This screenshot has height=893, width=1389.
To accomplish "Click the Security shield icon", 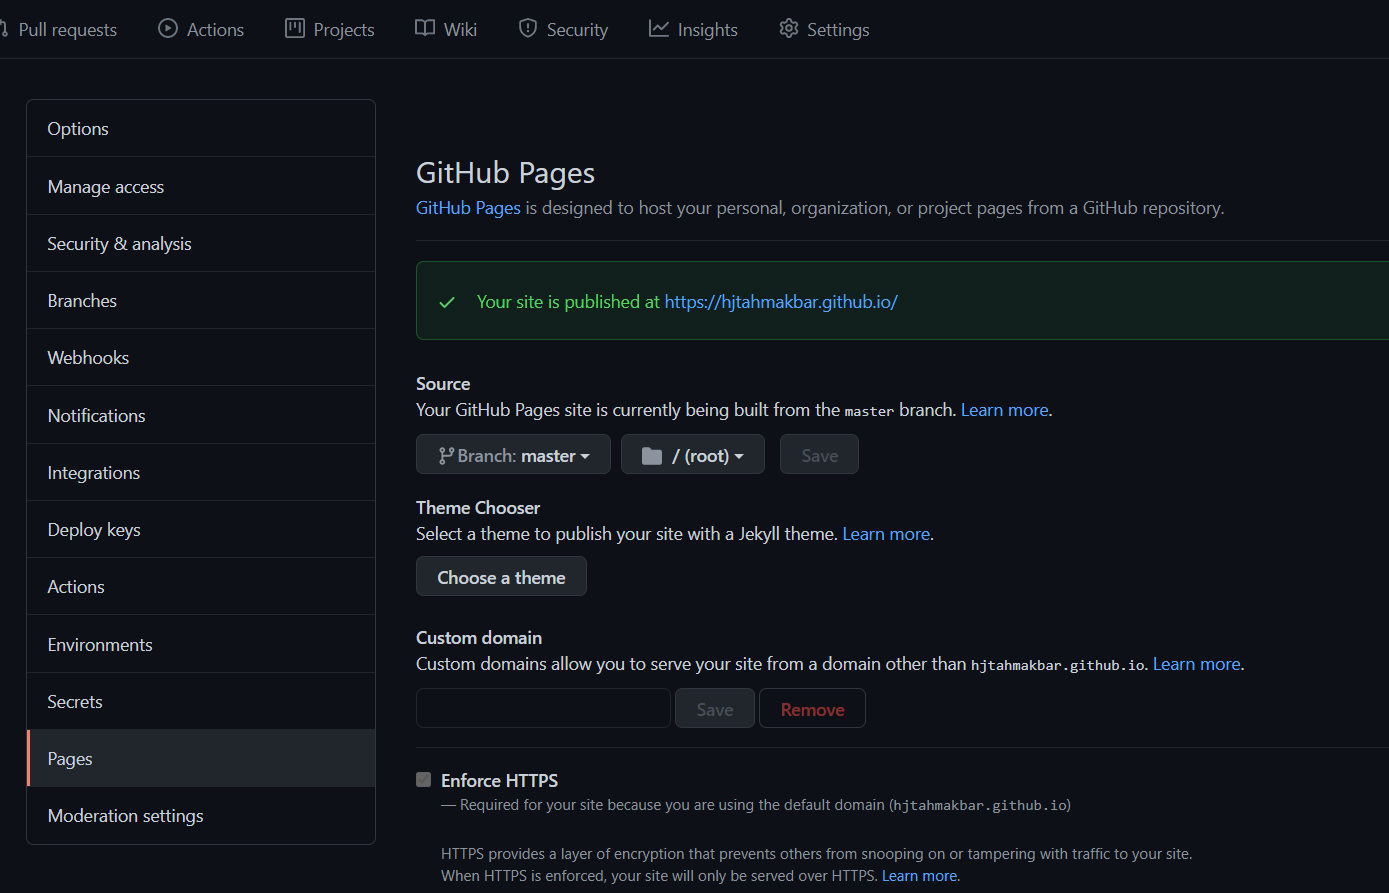I will [x=528, y=29].
